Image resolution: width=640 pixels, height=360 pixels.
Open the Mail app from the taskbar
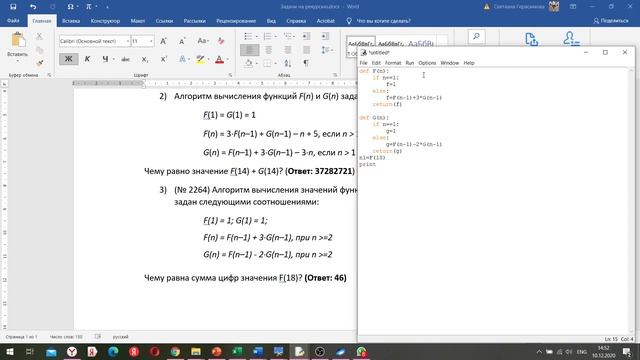pyautogui.click(x=51, y=351)
